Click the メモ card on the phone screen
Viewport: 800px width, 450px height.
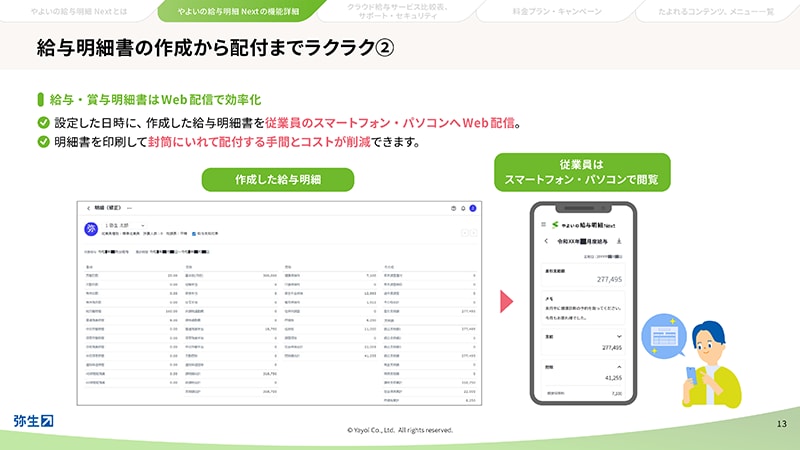click(x=583, y=308)
